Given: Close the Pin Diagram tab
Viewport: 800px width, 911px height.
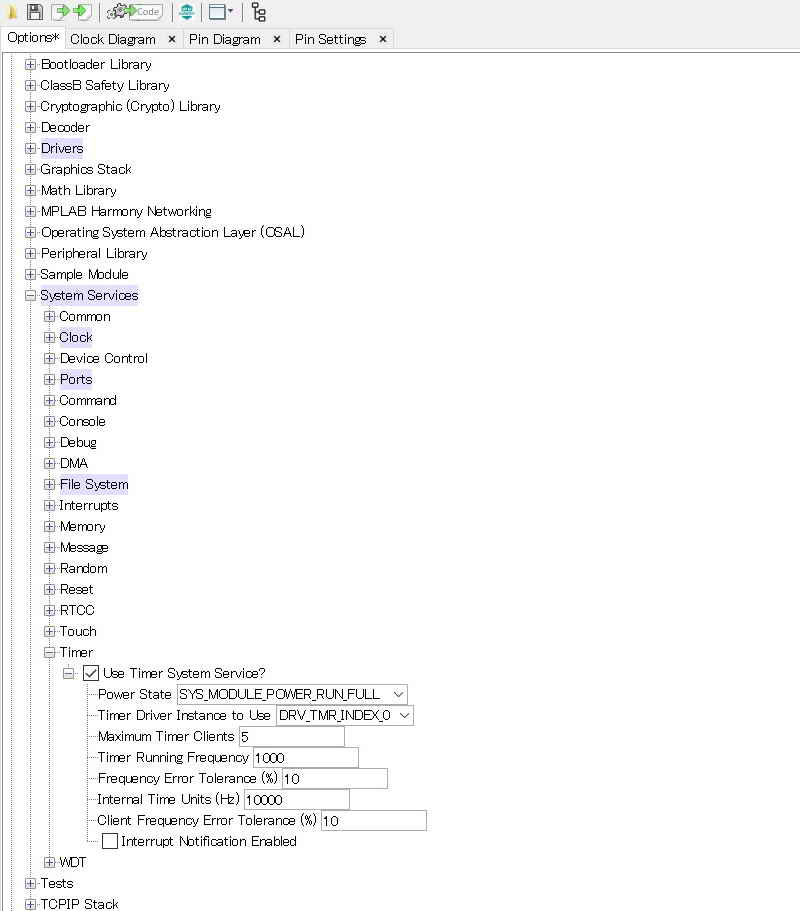Looking at the screenshot, I should (277, 39).
